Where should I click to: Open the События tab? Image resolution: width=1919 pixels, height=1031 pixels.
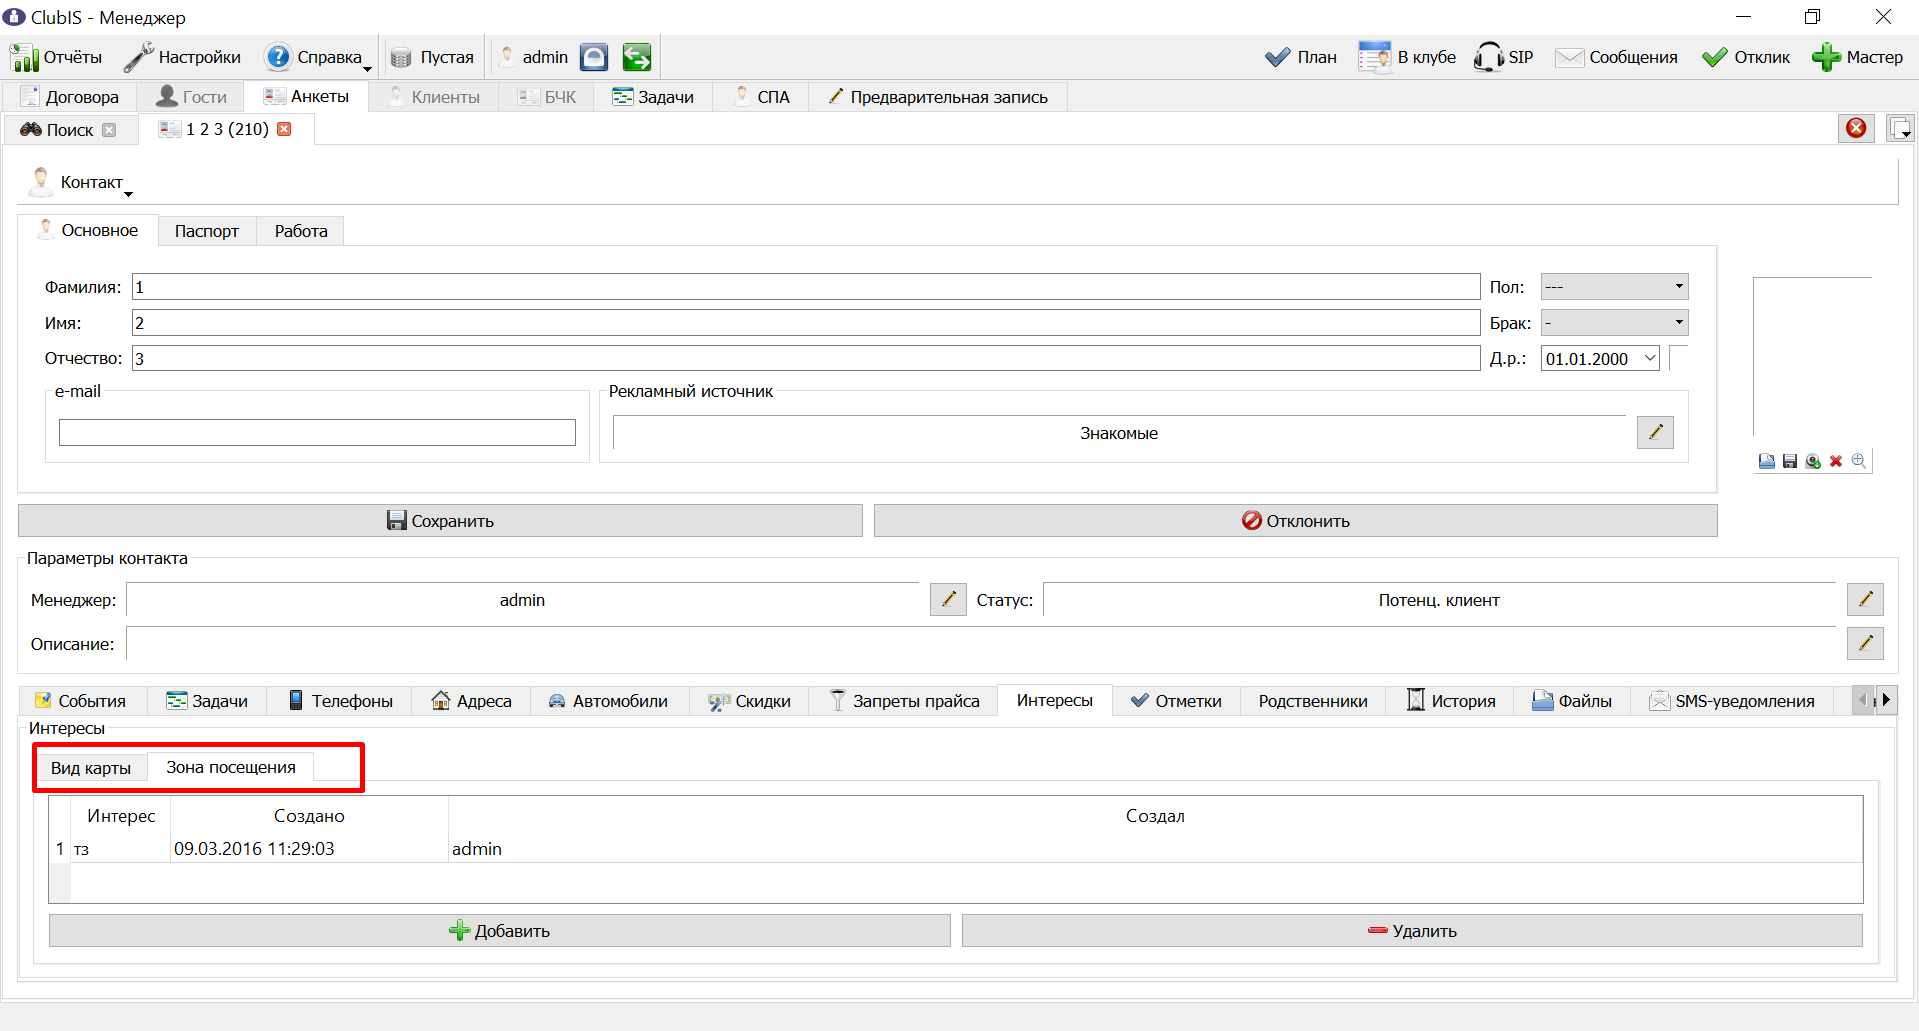point(82,701)
